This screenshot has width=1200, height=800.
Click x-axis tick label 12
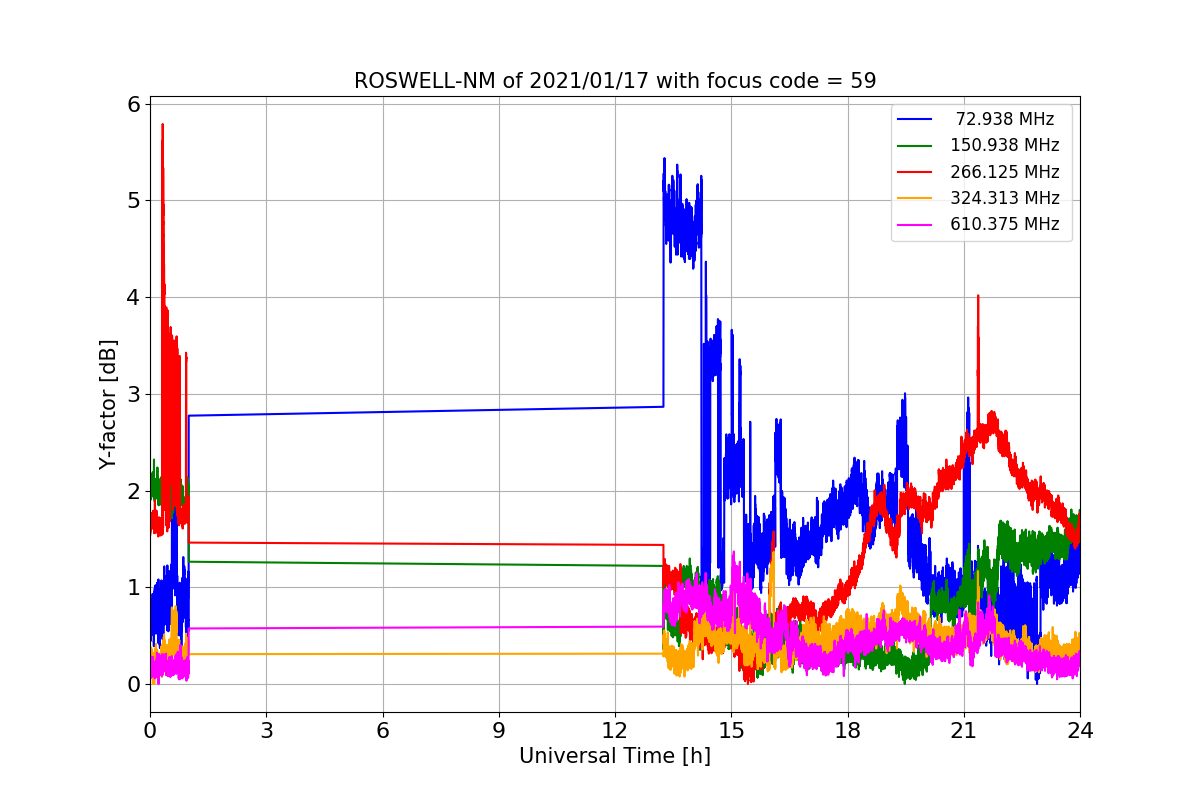[615, 731]
